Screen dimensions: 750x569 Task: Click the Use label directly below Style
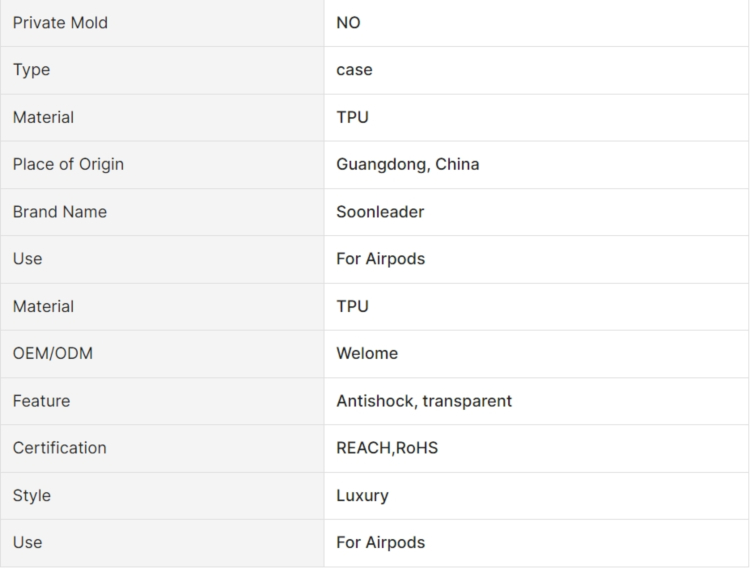pos(27,542)
